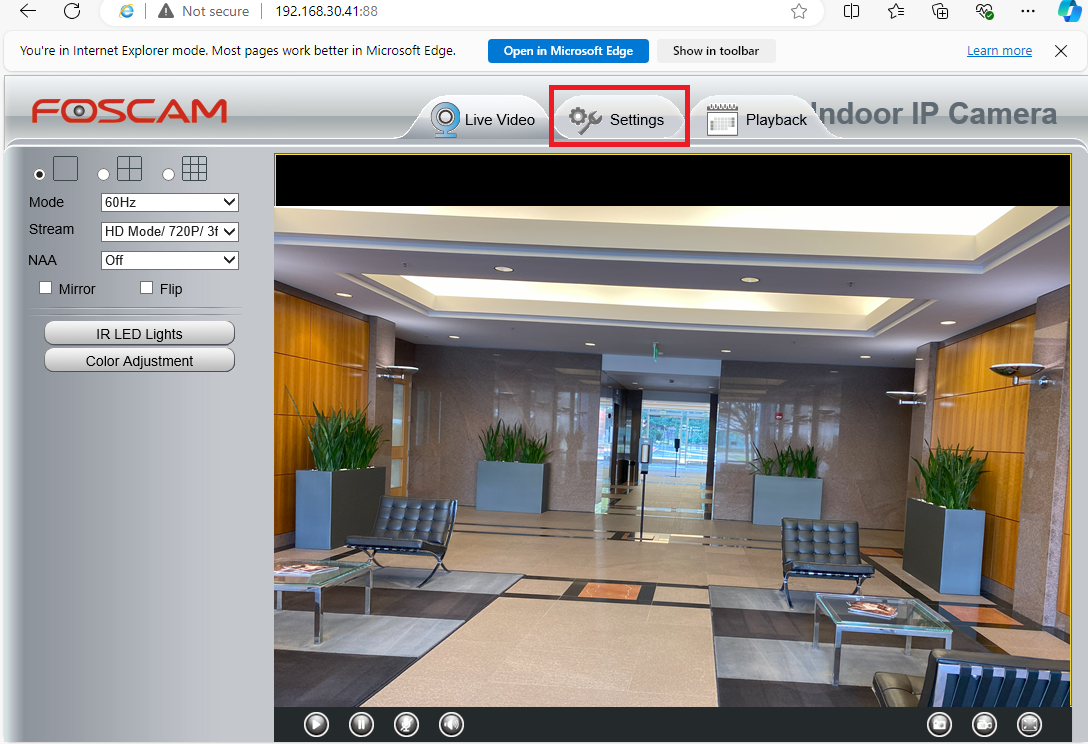
Task: Start recording with the camcorder icon
Action: pyautogui.click(x=984, y=724)
